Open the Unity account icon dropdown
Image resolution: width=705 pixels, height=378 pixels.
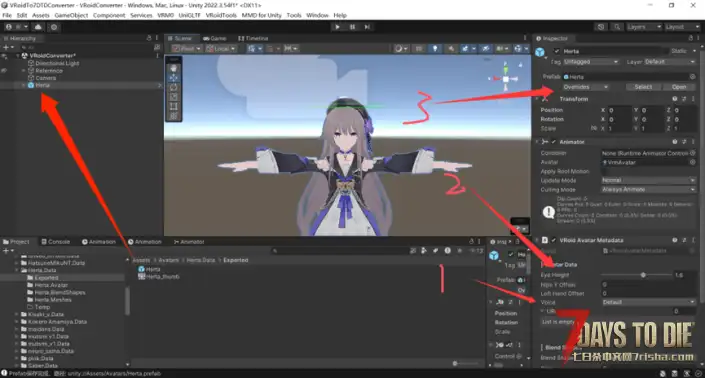16,27
